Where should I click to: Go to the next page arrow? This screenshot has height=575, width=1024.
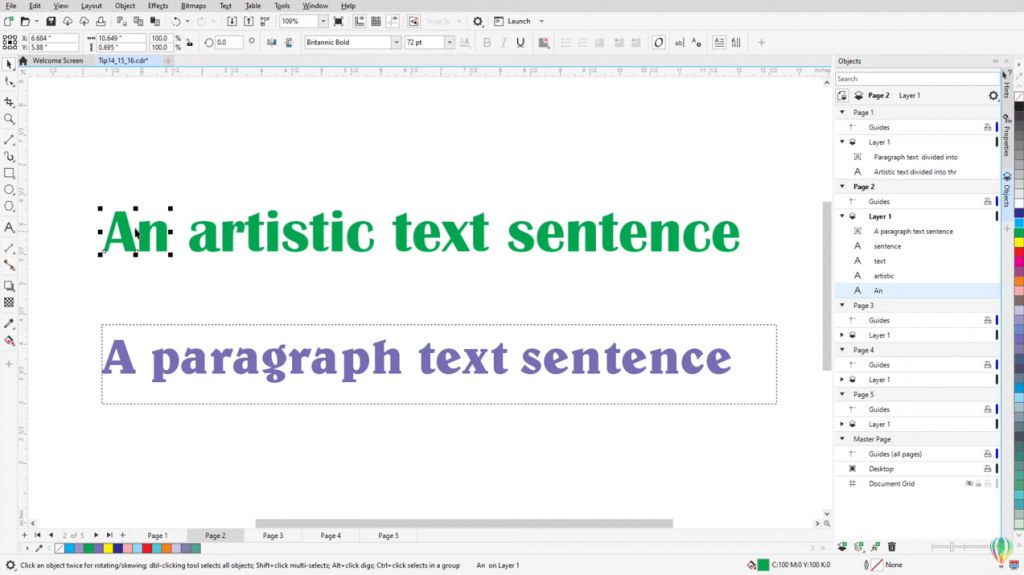96,535
